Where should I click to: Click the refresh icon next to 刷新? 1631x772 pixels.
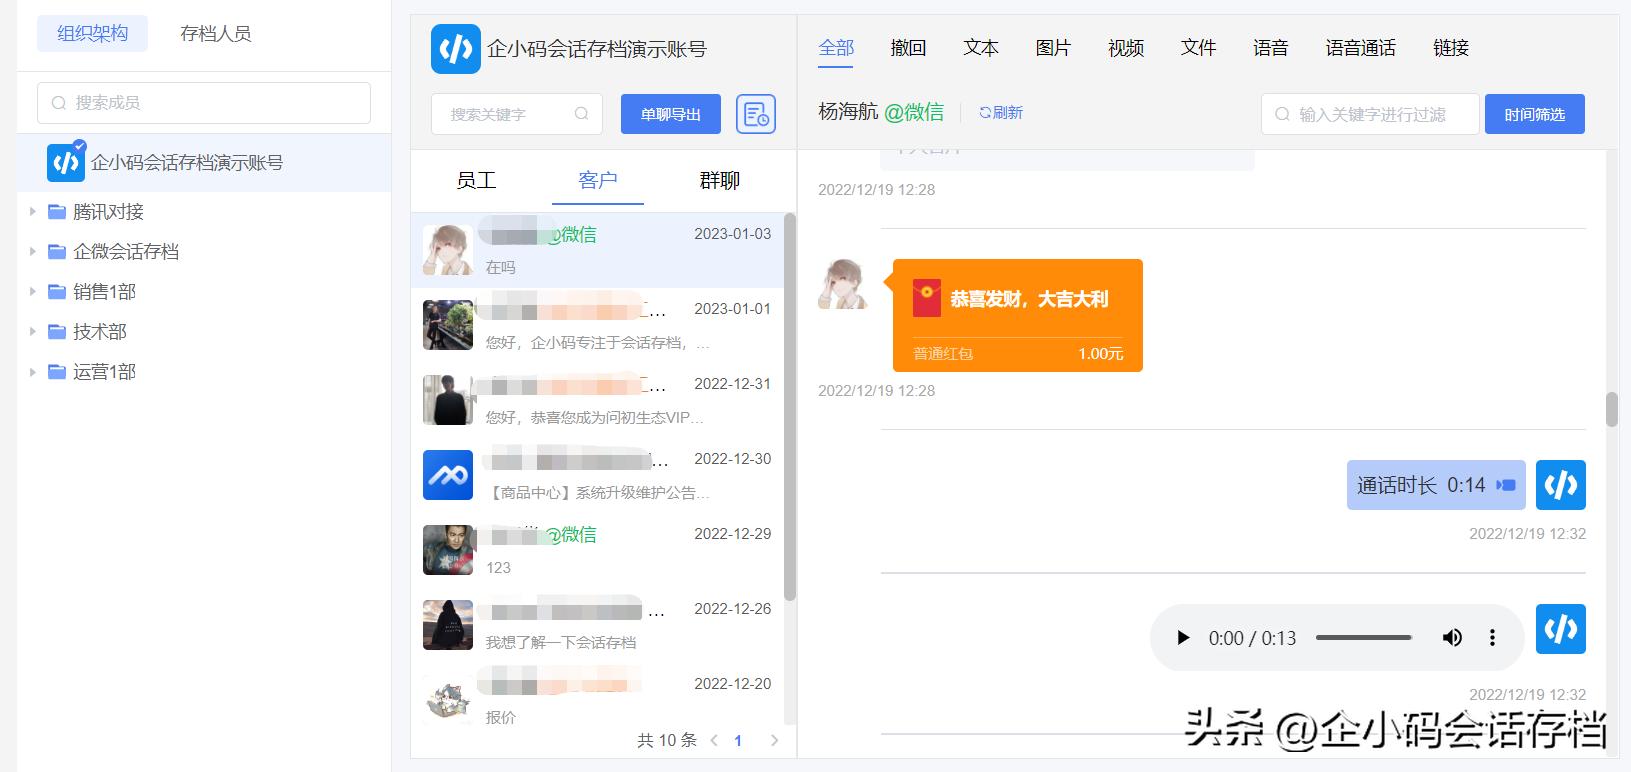click(985, 113)
